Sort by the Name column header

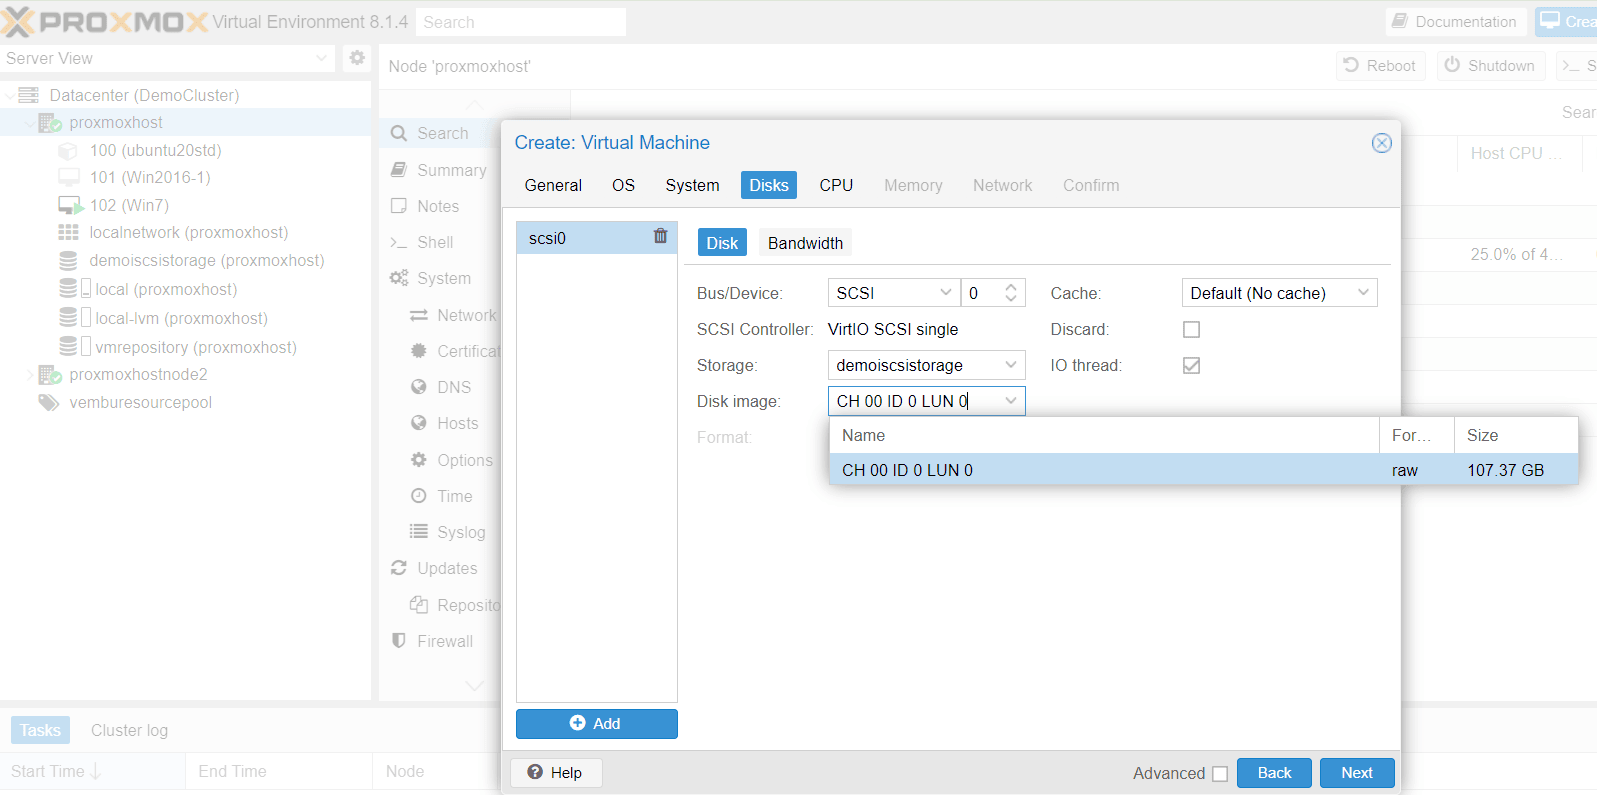1104,436
